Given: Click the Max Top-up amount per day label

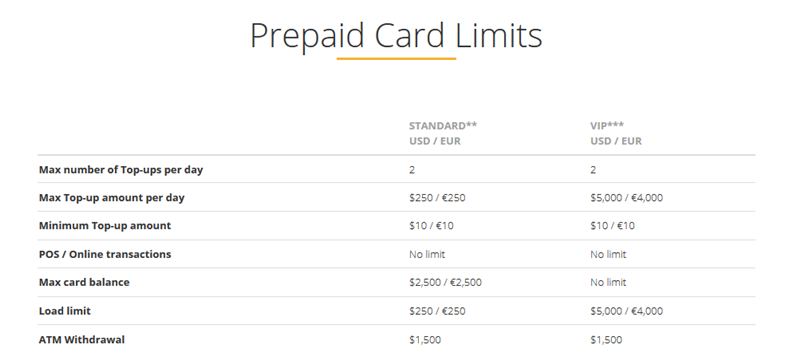Looking at the screenshot, I should coord(112,197).
